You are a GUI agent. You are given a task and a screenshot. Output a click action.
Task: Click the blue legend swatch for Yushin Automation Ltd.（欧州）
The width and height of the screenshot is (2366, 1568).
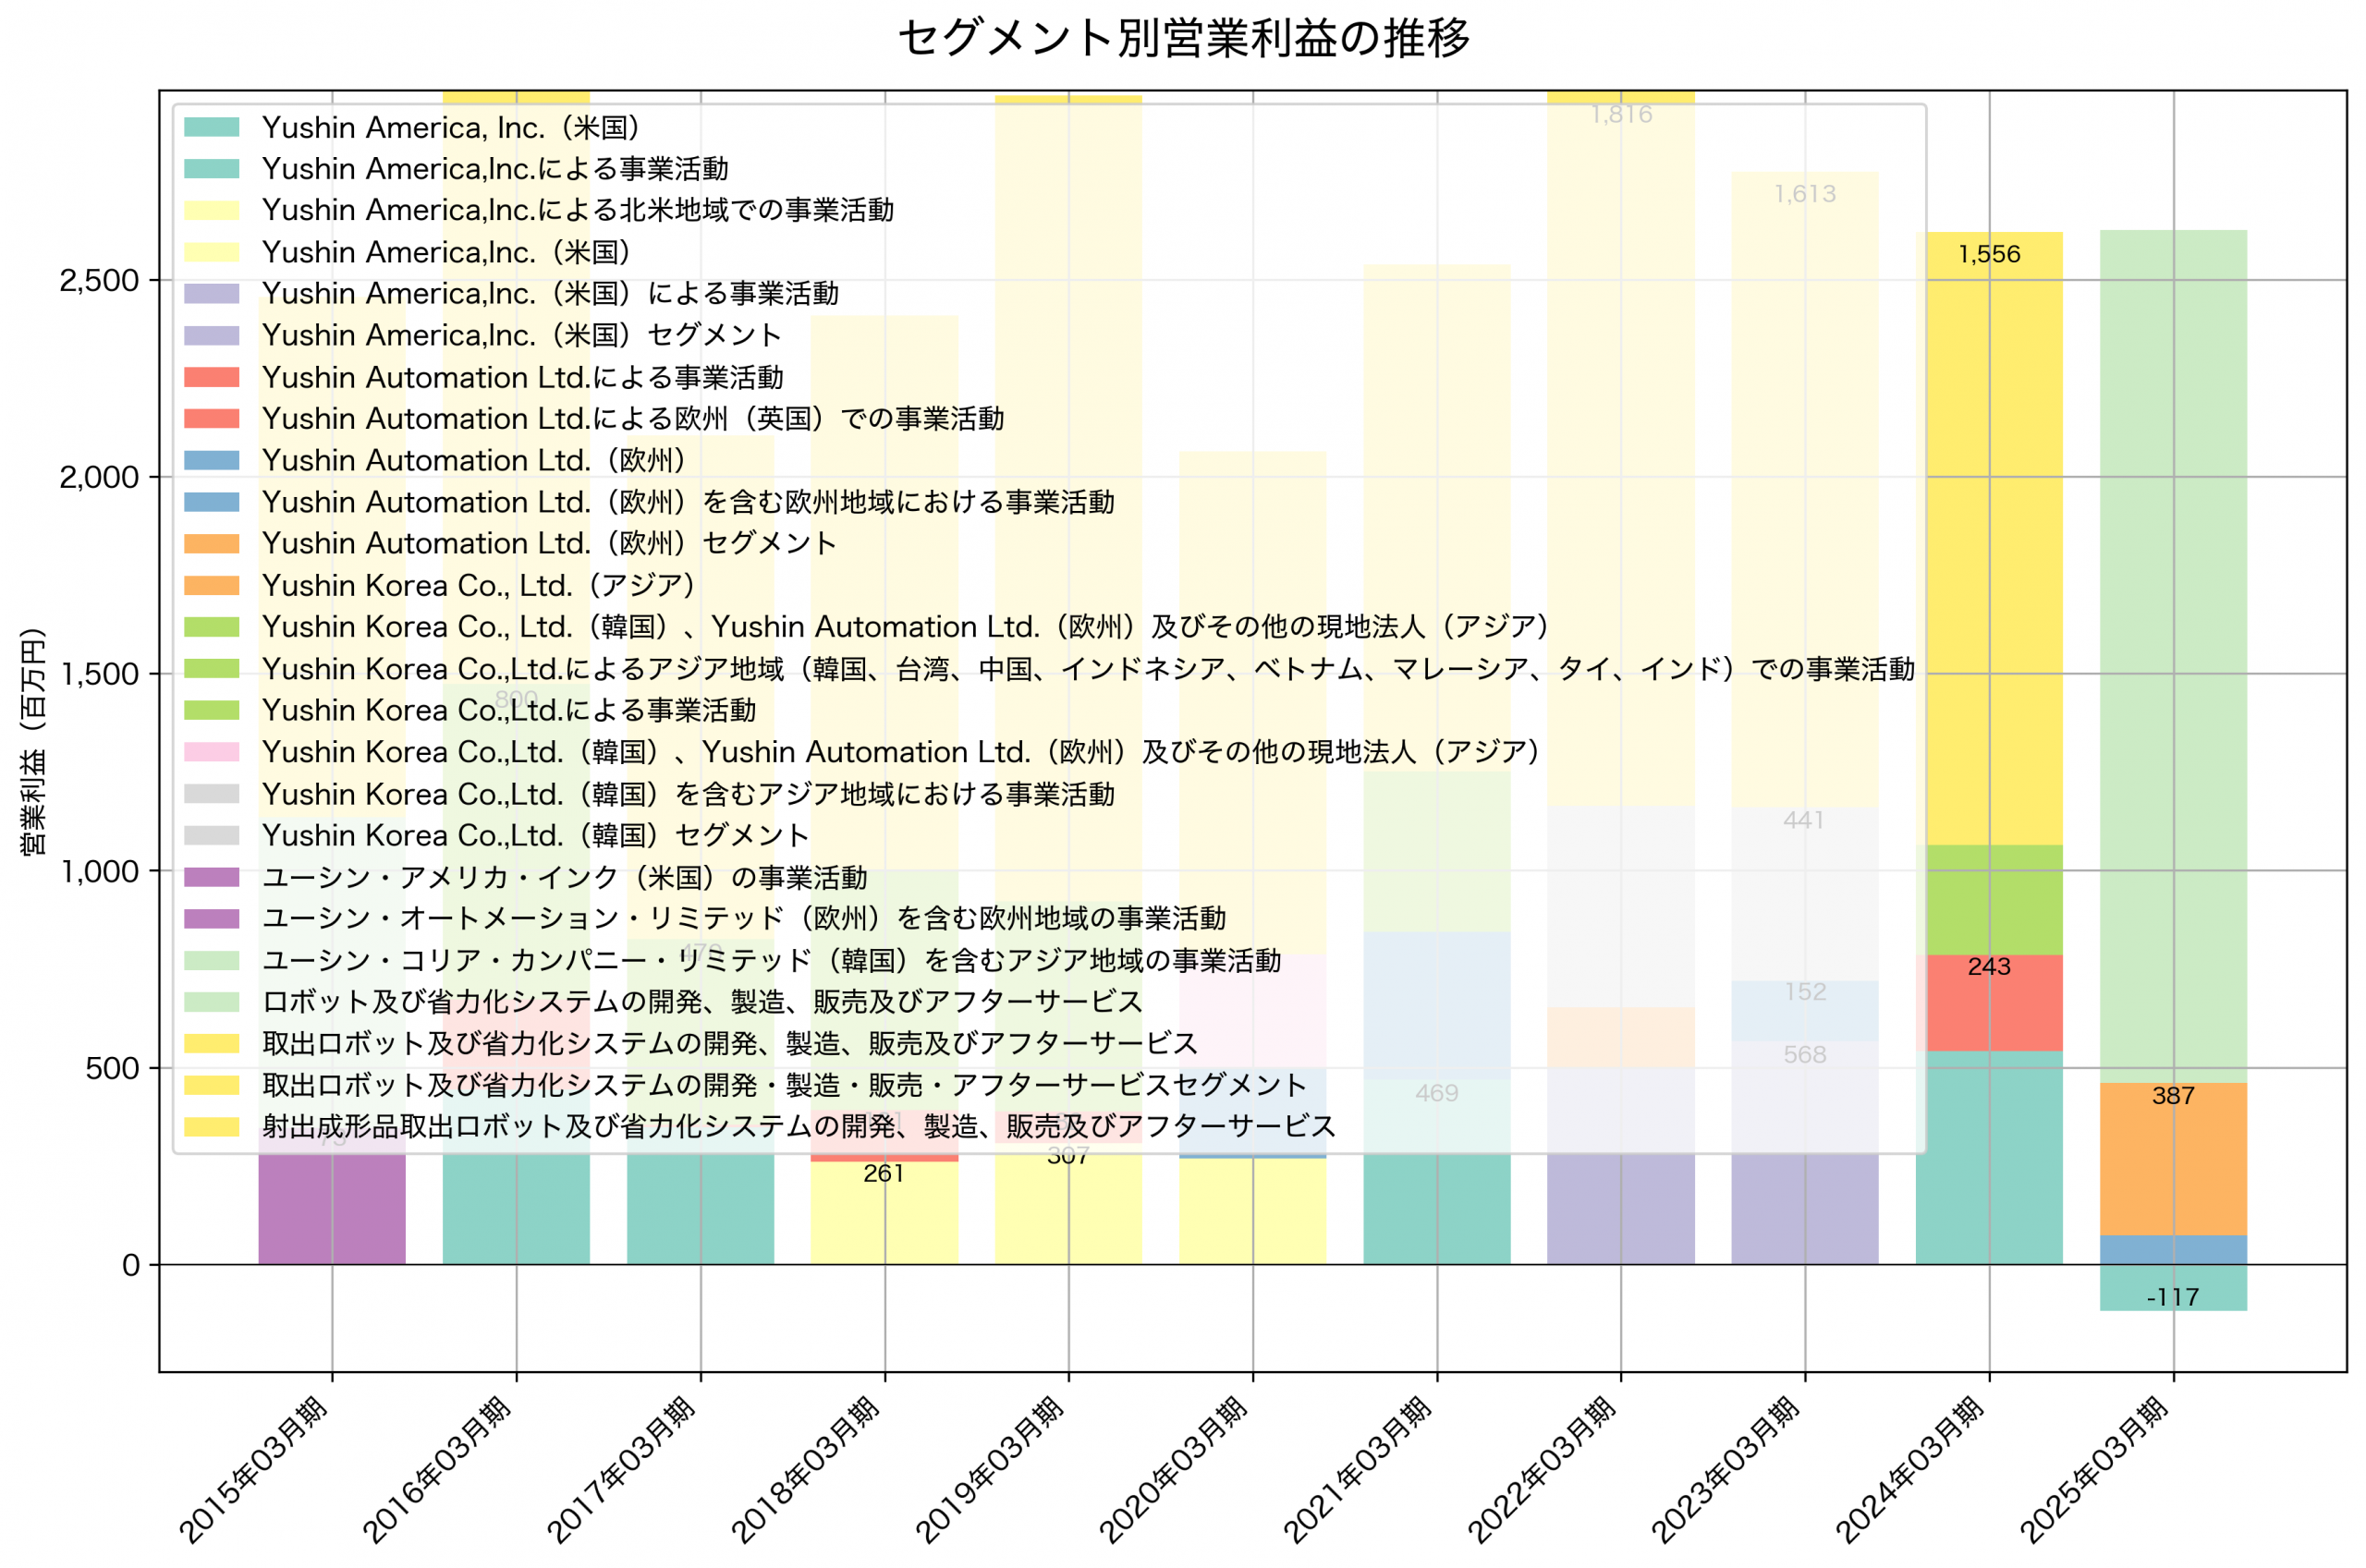click(210, 460)
